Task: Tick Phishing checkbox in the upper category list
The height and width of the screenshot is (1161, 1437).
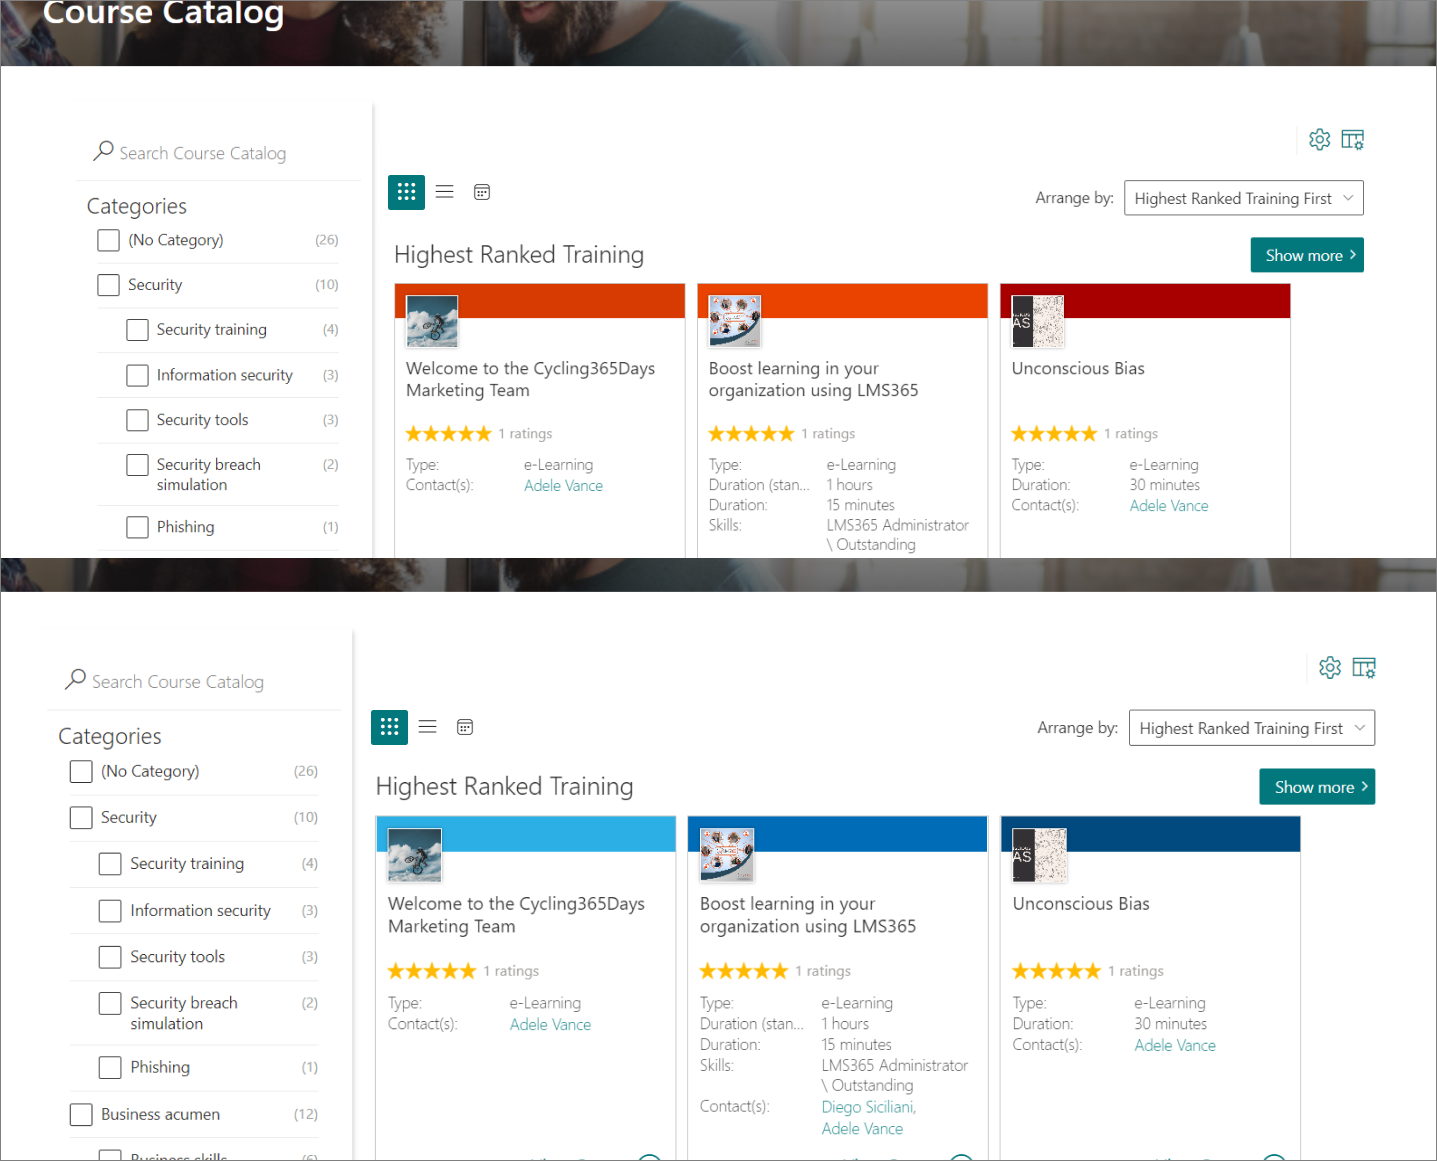Action: (138, 527)
